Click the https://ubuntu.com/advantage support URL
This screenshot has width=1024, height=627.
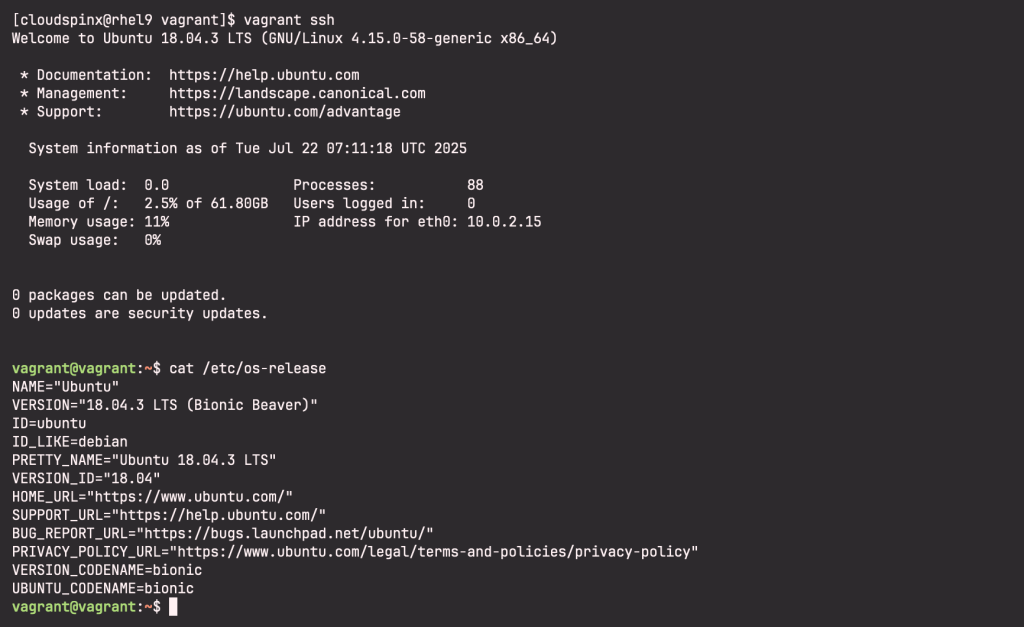(285, 112)
